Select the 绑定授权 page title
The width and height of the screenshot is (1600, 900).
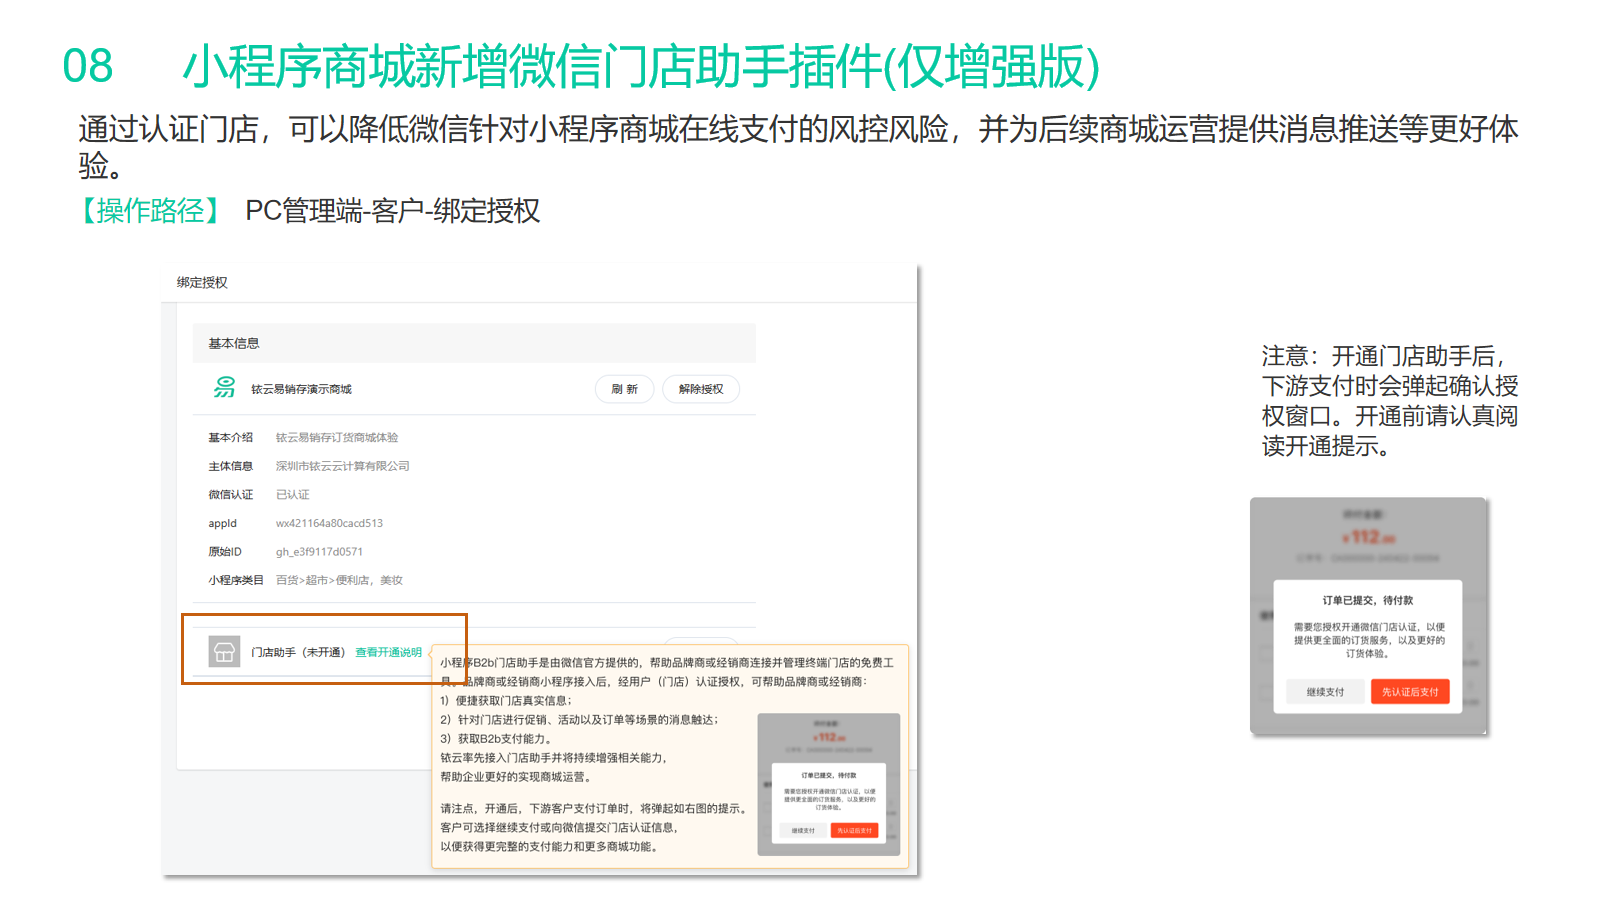point(202,283)
